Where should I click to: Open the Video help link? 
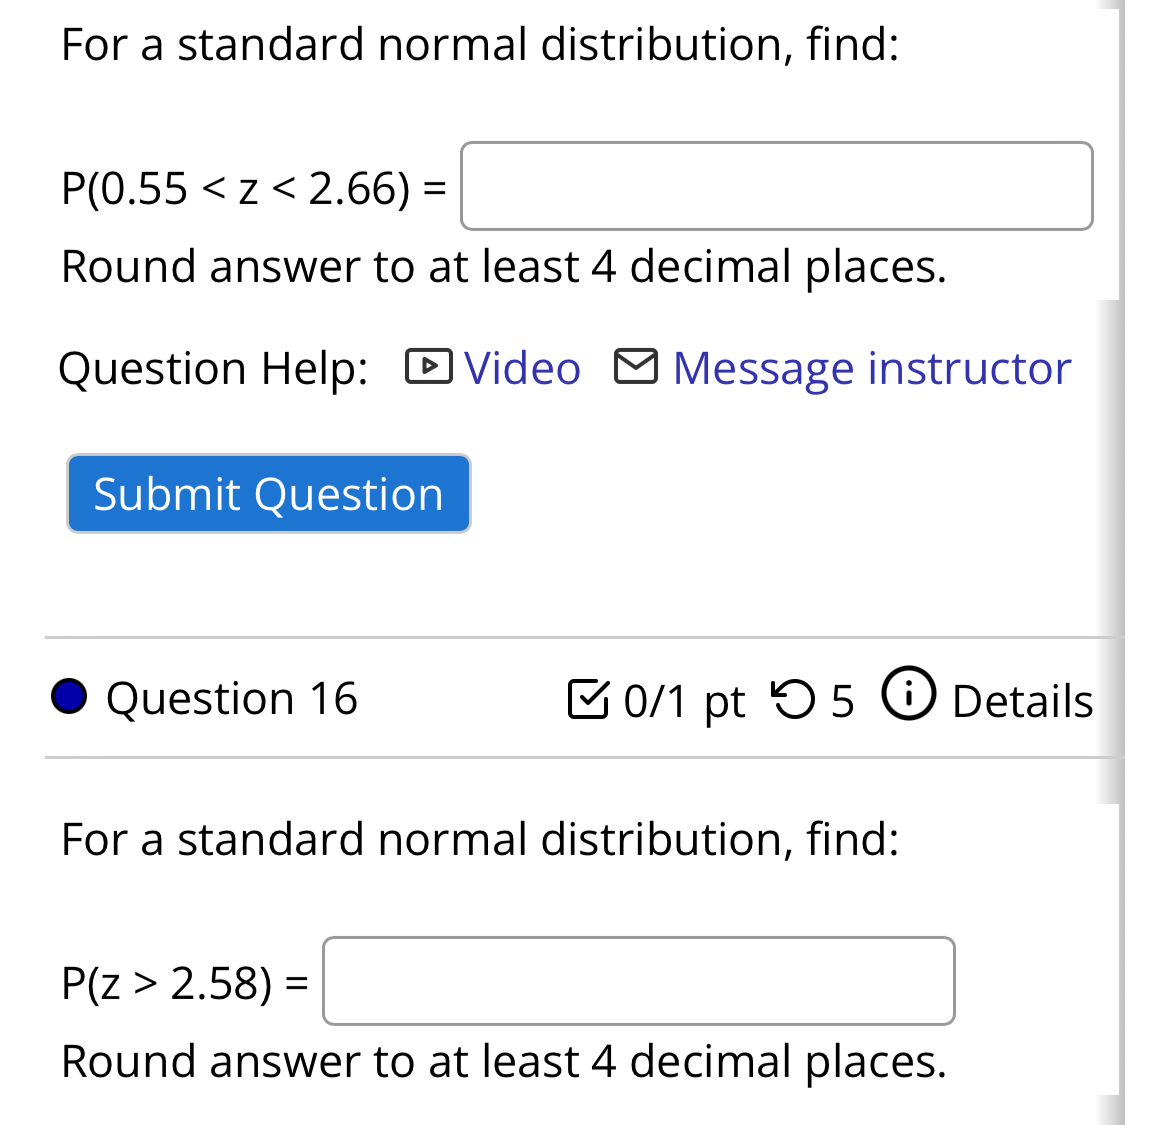(521, 367)
